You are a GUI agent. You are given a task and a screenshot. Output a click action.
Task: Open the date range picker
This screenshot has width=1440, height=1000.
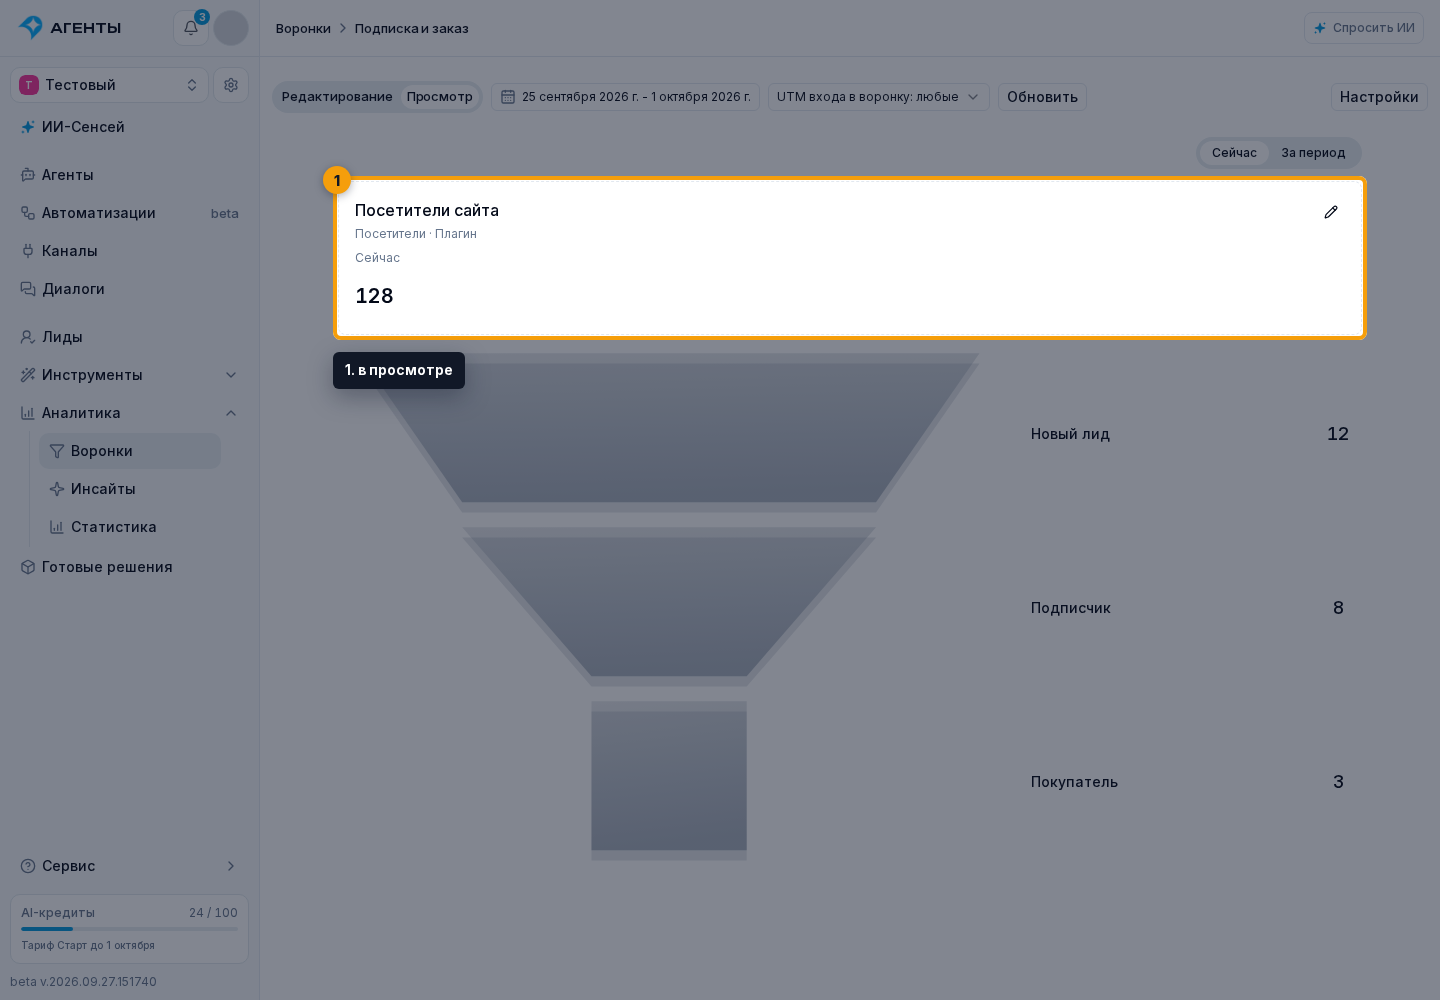click(625, 97)
